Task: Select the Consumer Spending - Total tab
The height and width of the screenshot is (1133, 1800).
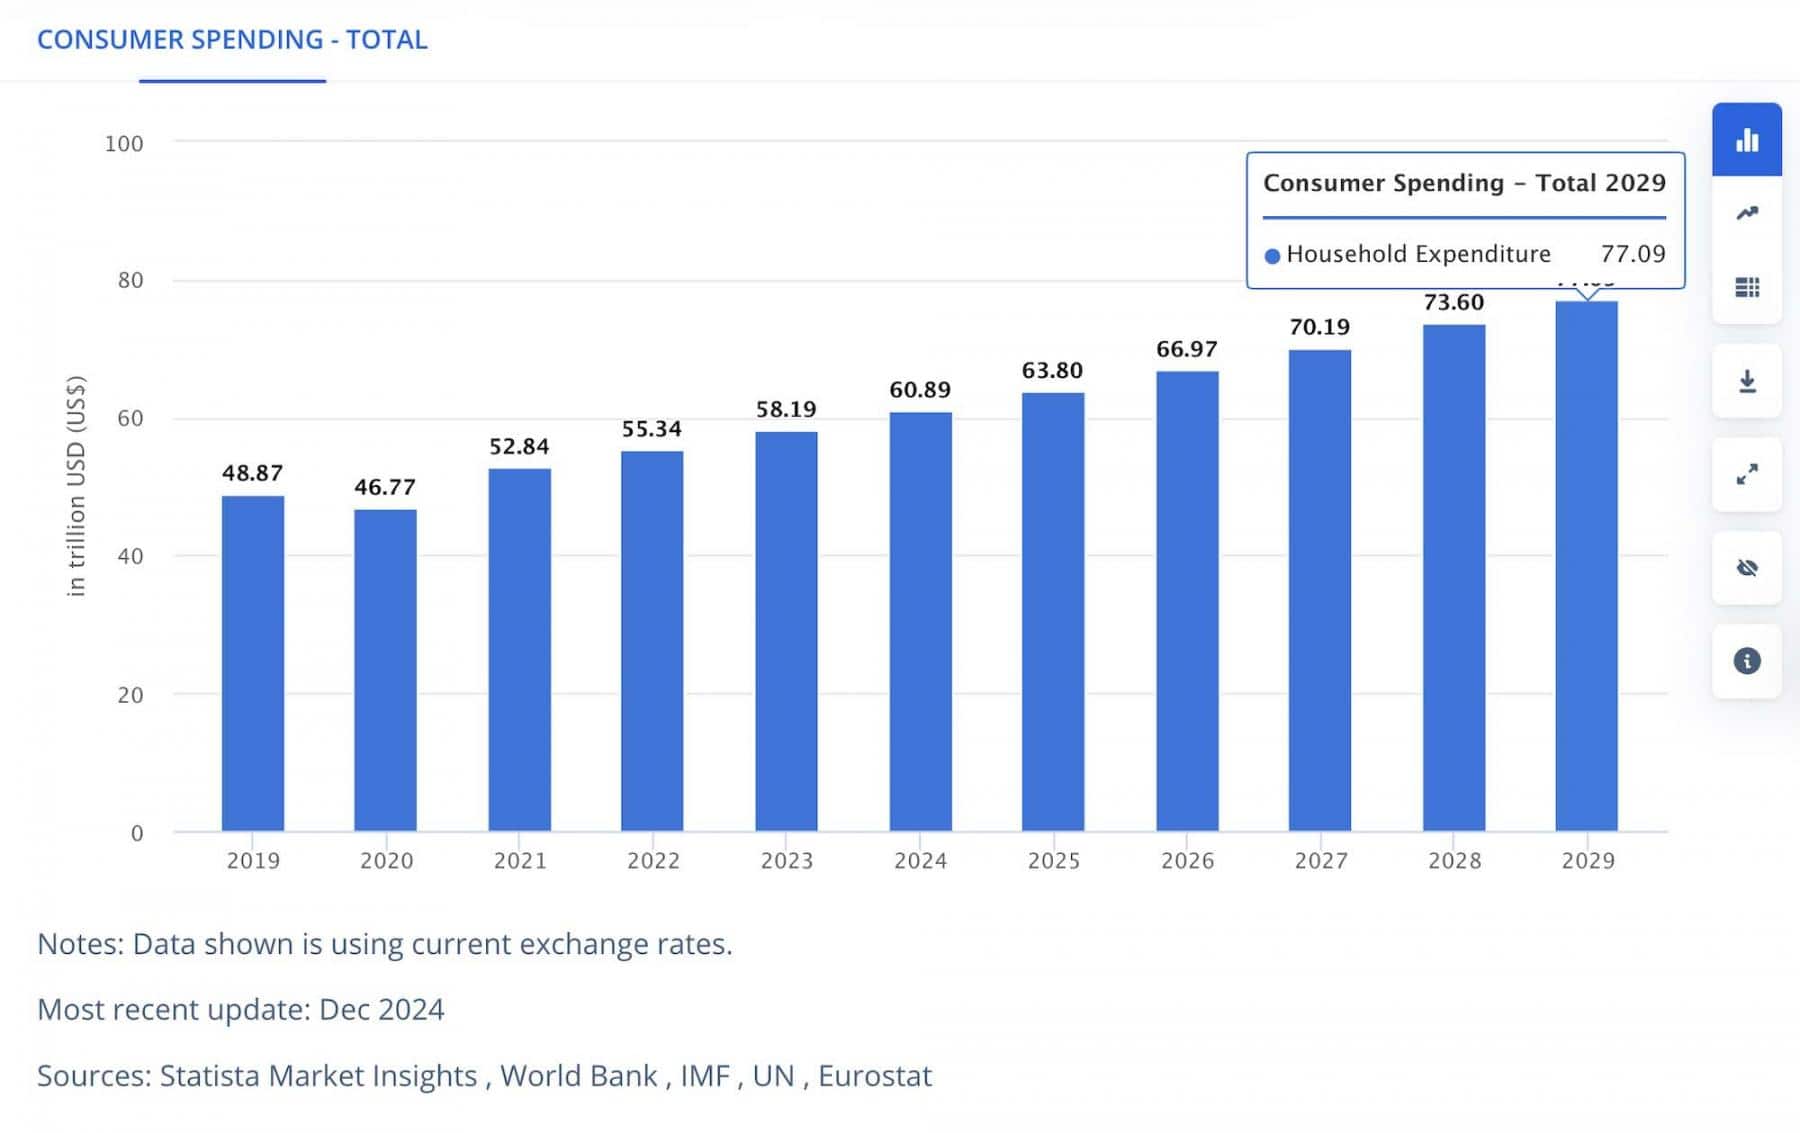Action: click(x=232, y=40)
